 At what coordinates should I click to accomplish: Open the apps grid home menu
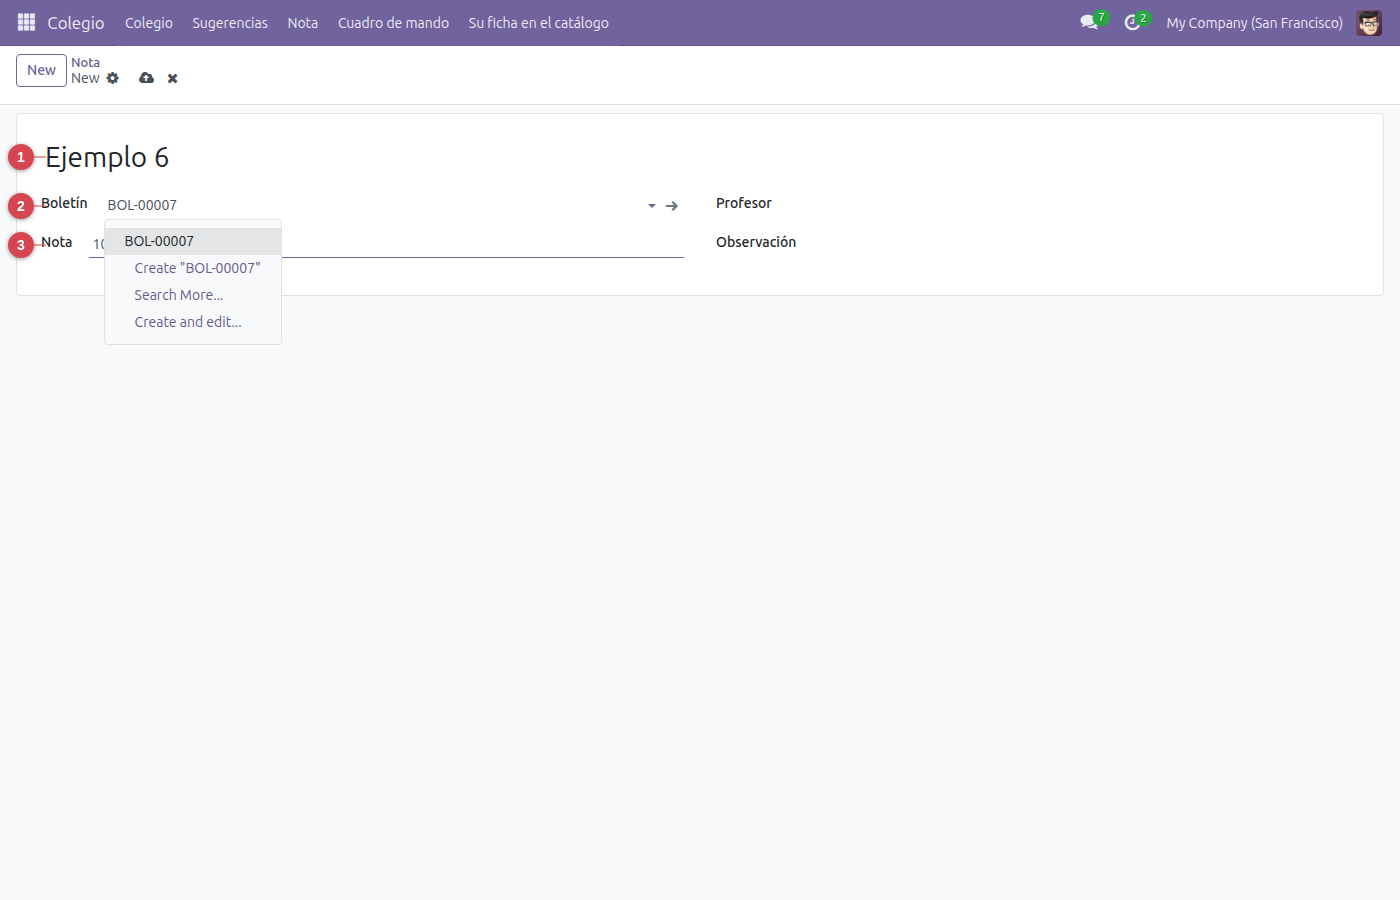click(x=26, y=22)
